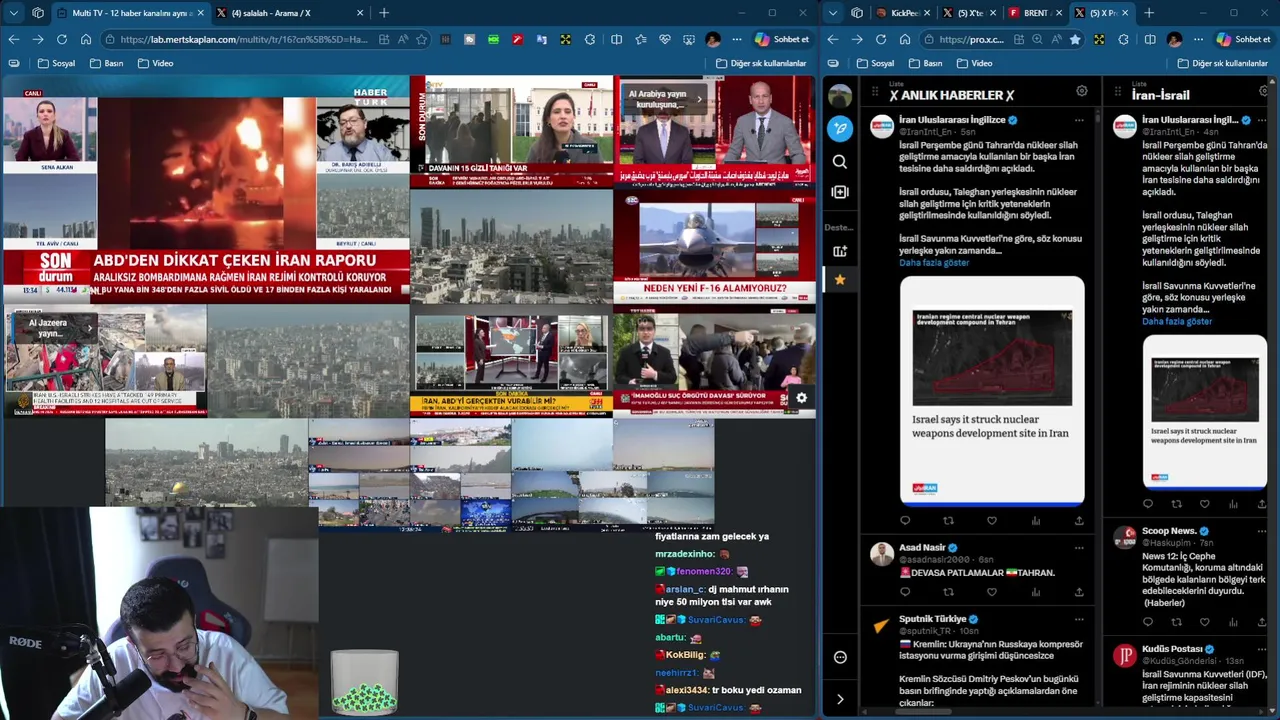Open the new deck icon below Deste label

[840, 251]
